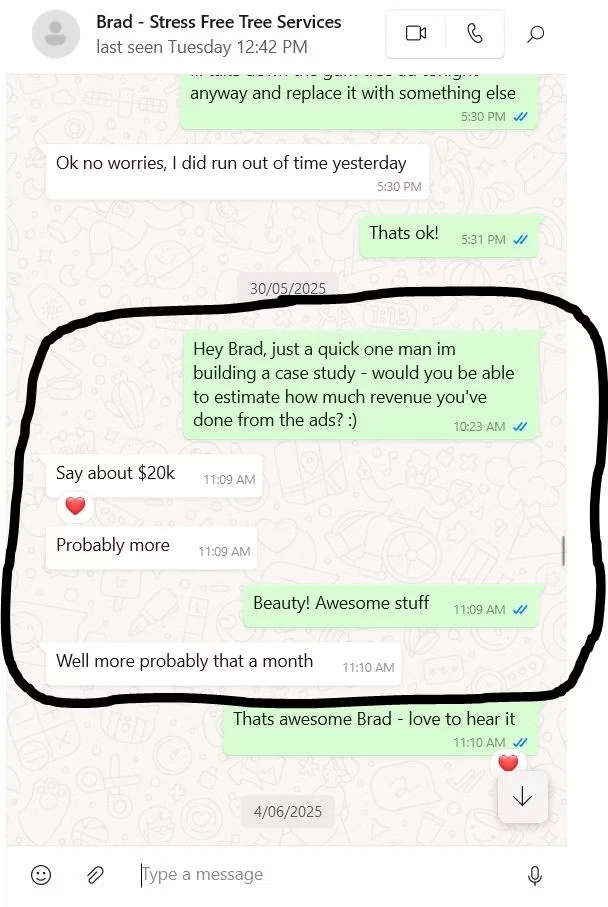The height and width of the screenshot is (907, 608).
Task: Click the heart reaction under 'Say about $20k'
Action: tap(75, 506)
